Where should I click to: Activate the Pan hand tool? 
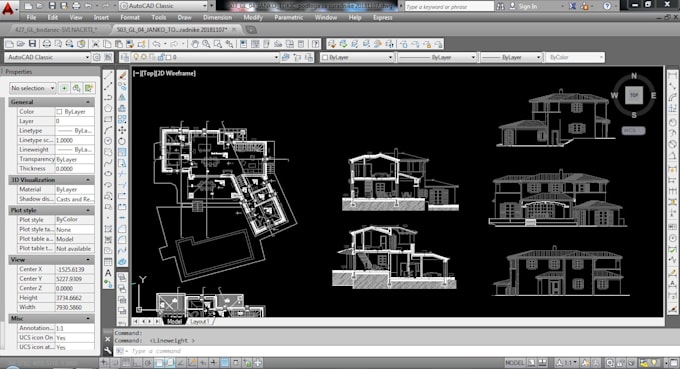195,44
